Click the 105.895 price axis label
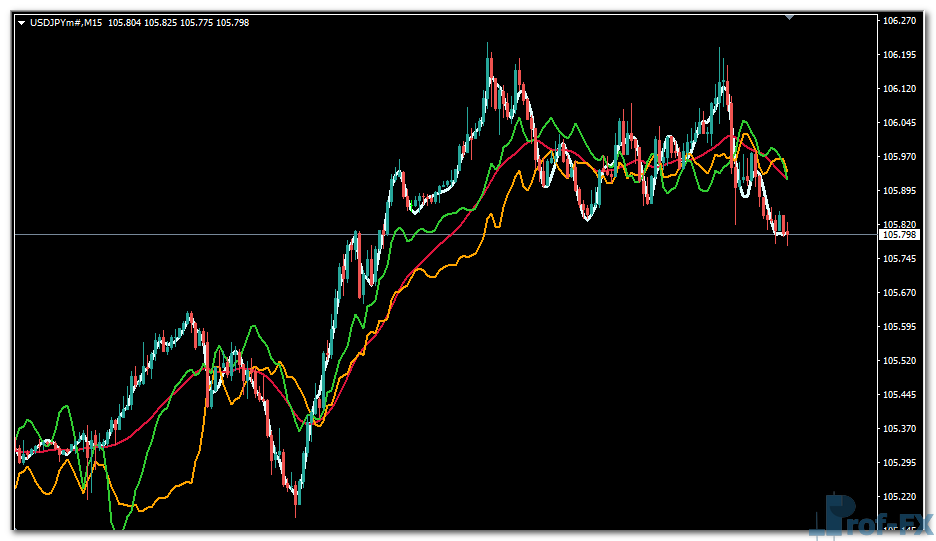936x541 pixels. coord(899,190)
